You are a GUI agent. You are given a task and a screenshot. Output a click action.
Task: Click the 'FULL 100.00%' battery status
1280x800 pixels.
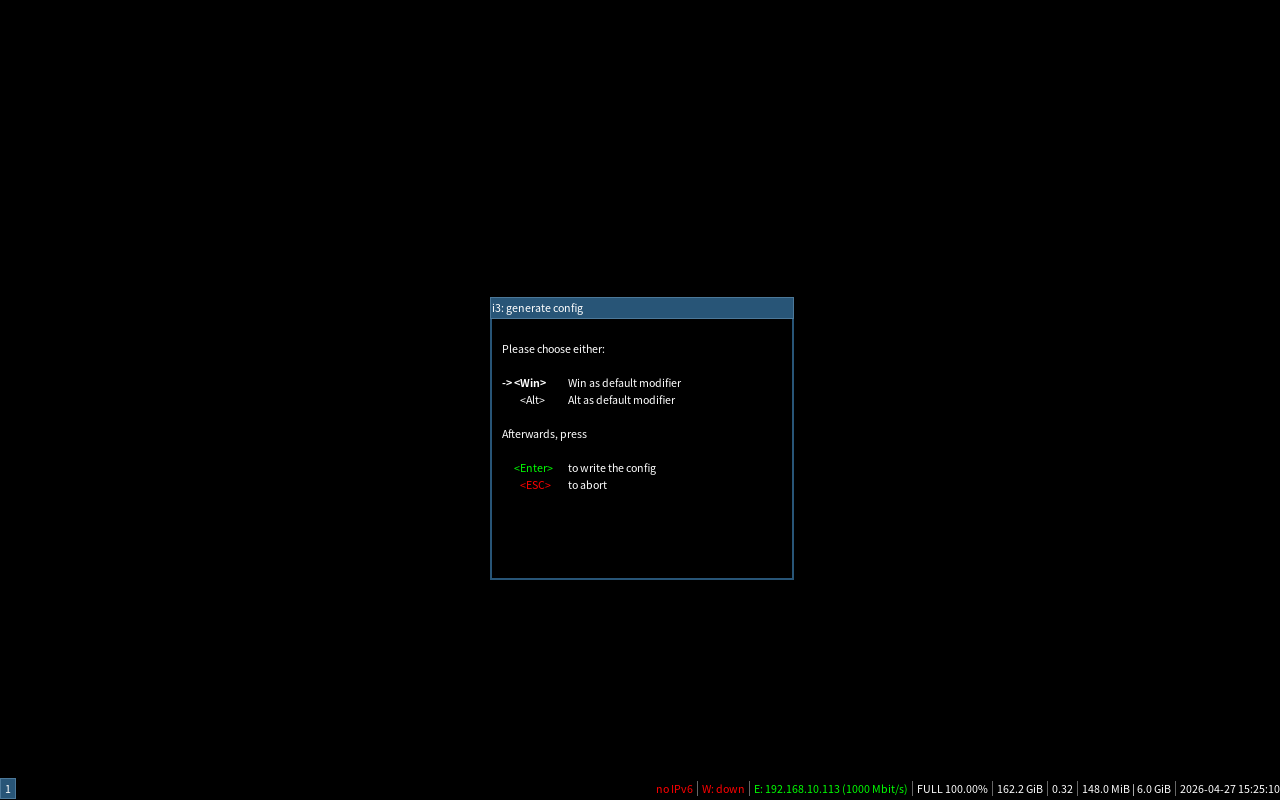coord(952,789)
